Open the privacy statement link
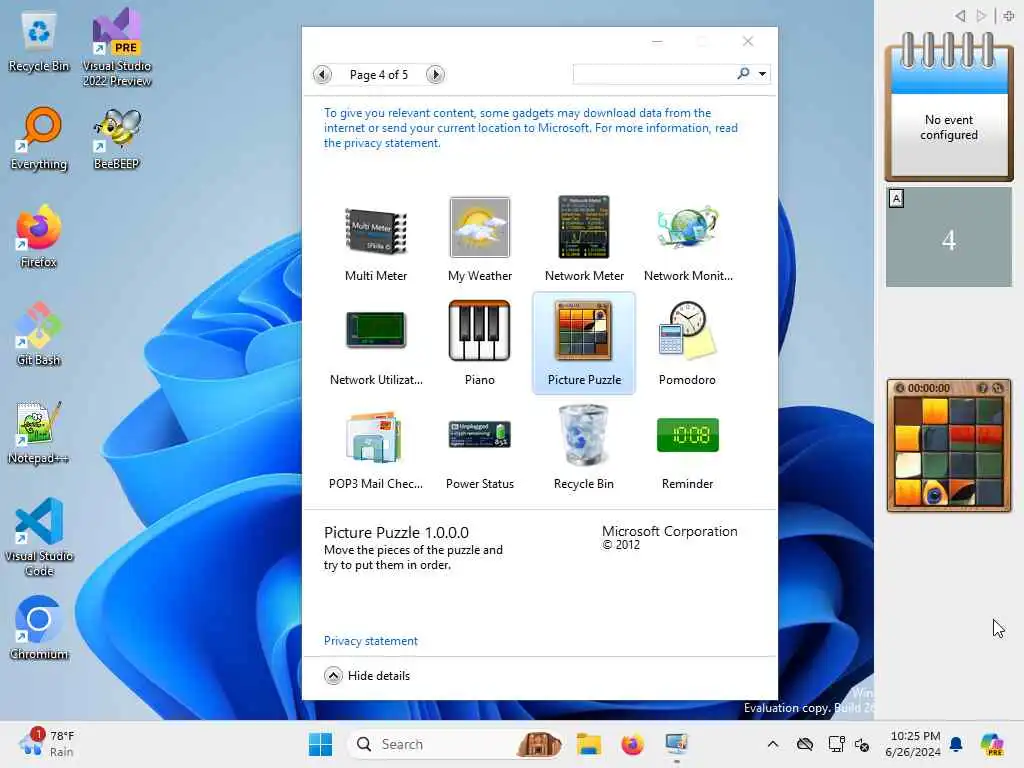Image resolution: width=1024 pixels, height=768 pixels. (370, 641)
